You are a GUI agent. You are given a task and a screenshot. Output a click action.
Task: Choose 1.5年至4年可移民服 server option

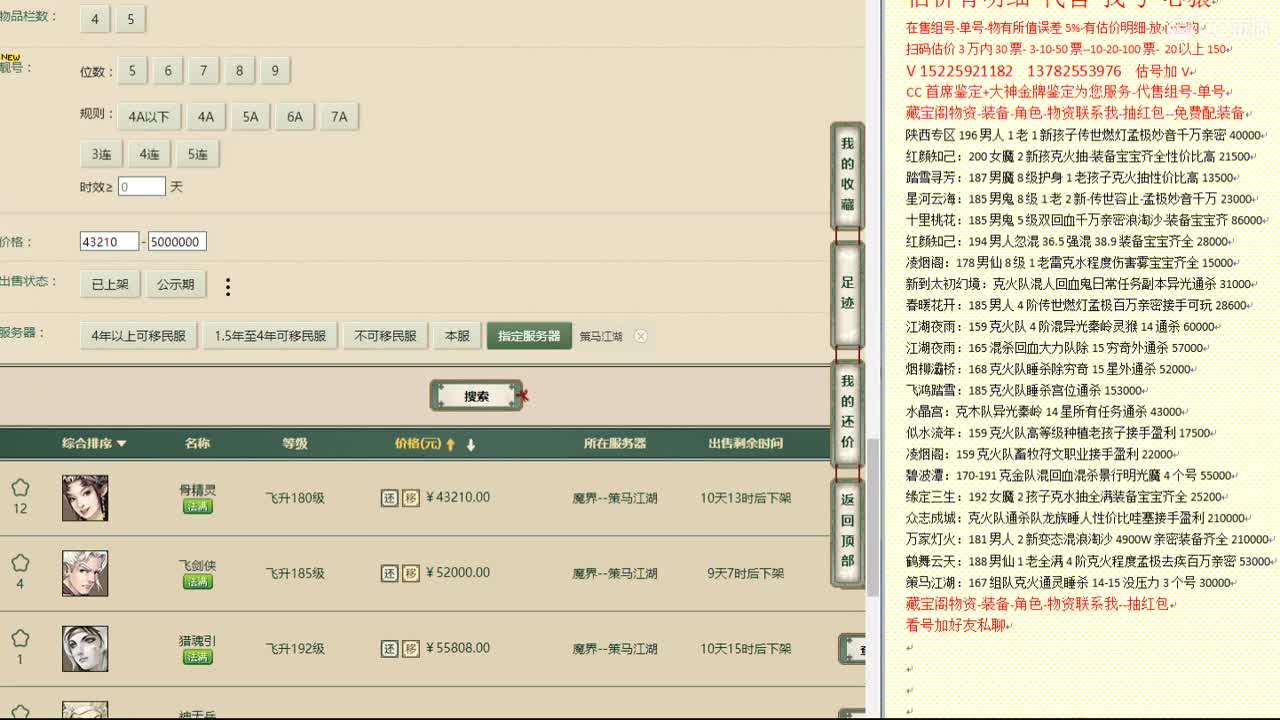tap(270, 336)
